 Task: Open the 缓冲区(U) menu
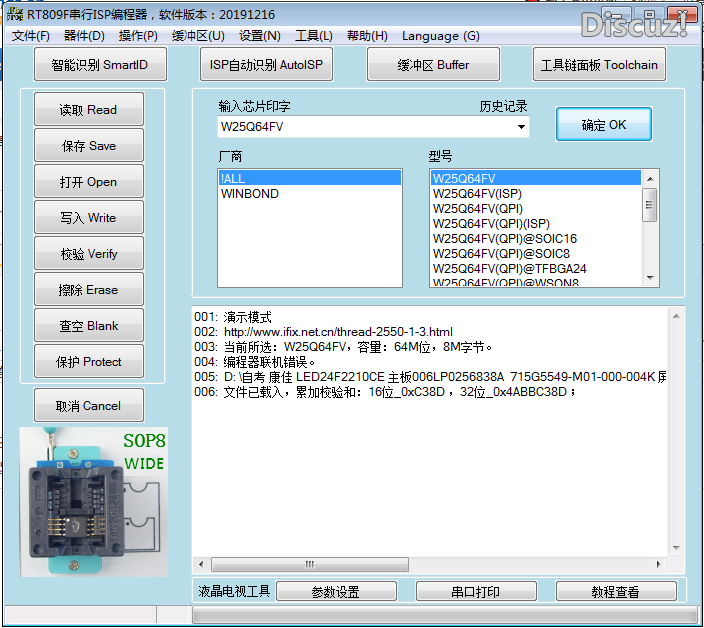198,36
